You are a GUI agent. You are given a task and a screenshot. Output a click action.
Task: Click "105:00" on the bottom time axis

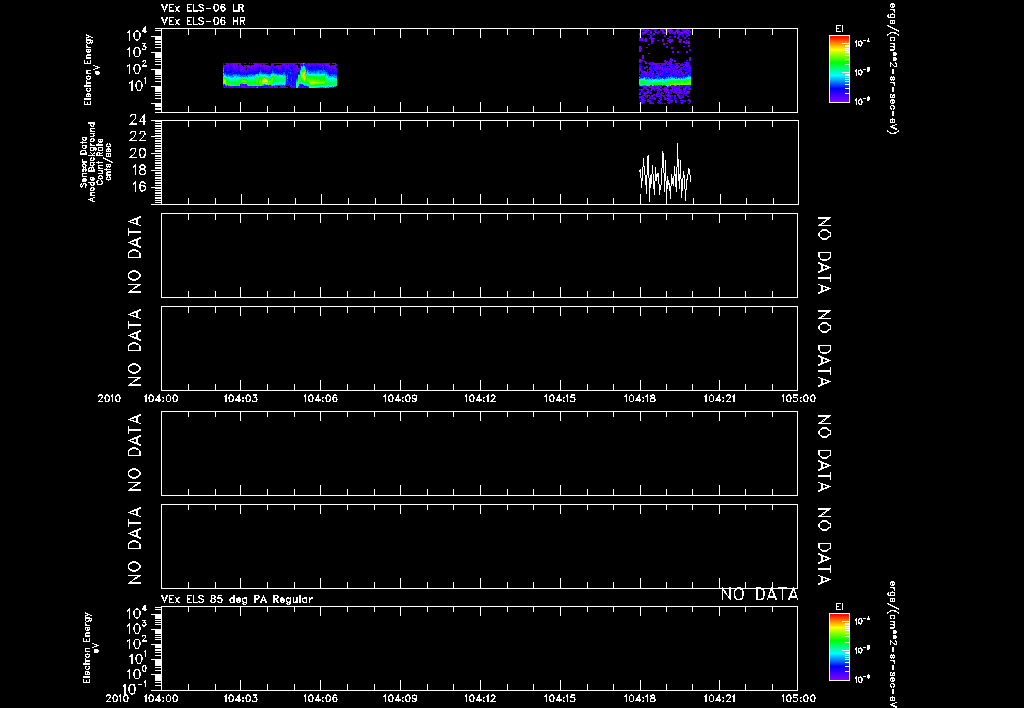point(798,699)
